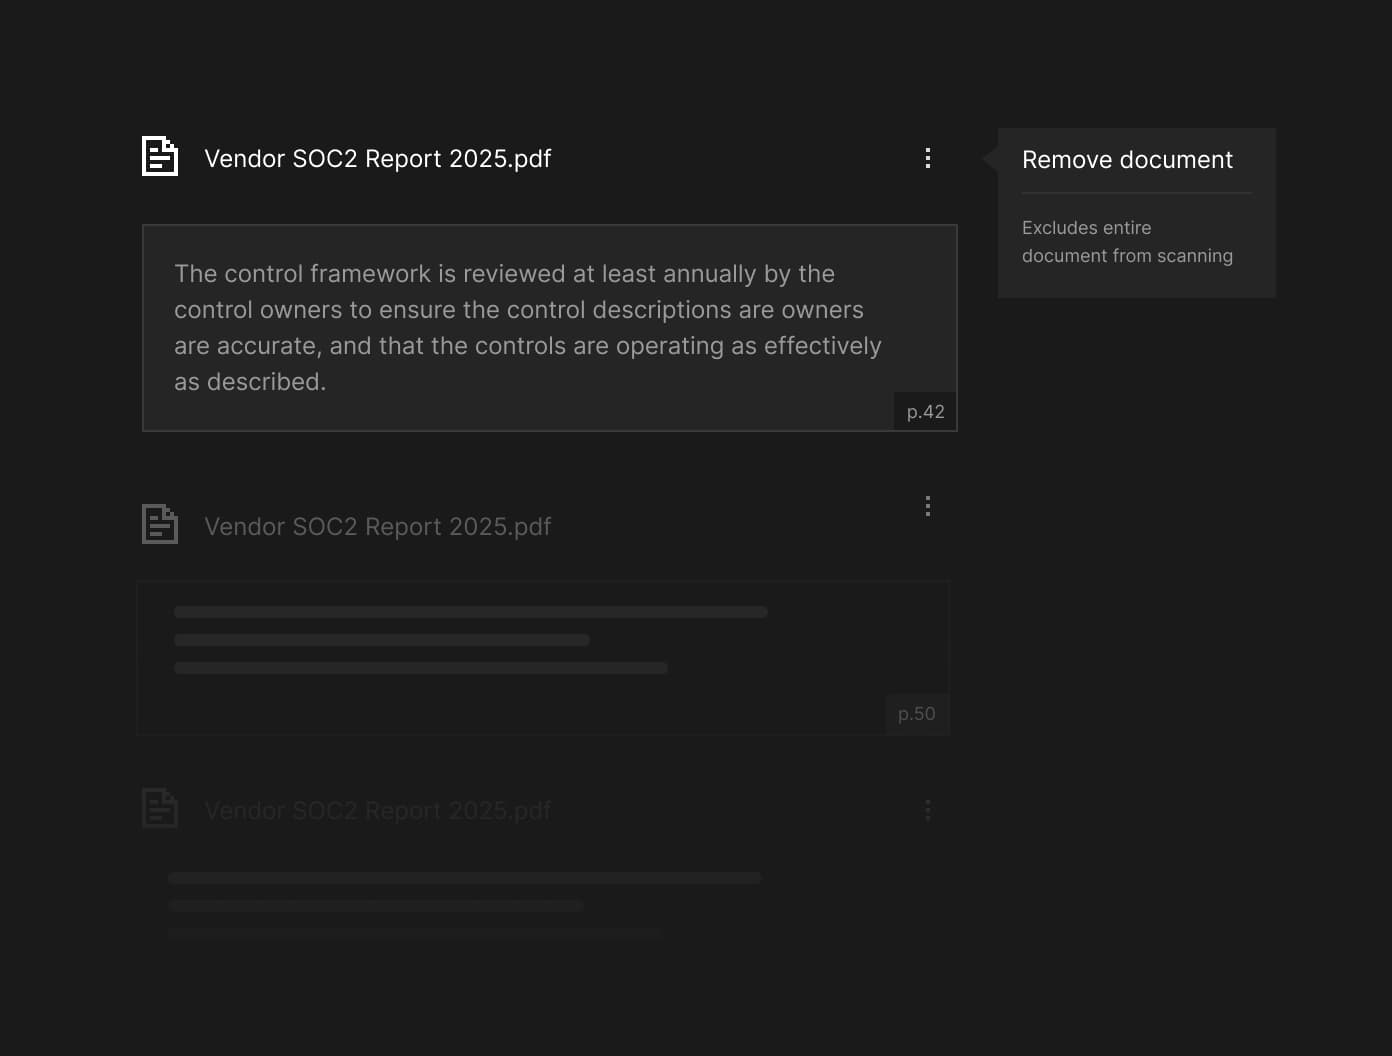The width and height of the screenshot is (1392, 1056).
Task: Click the faintest bottom Vendor SOC2 Report title
Action: (377, 811)
